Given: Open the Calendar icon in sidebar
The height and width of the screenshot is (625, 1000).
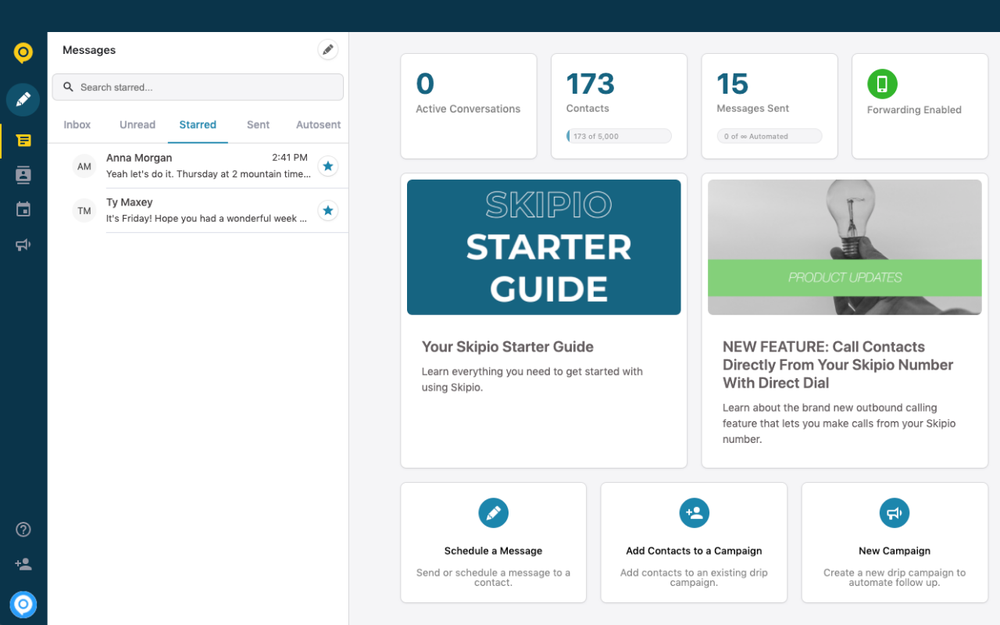Looking at the screenshot, I should [24, 209].
